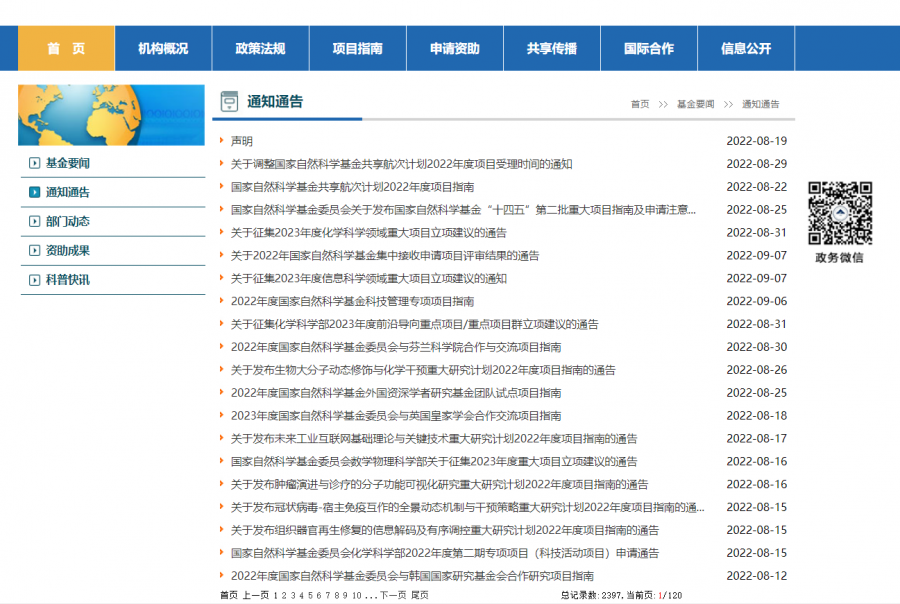The image size is (900, 604).
Task: Open the 申请资助 navigation menu
Action: coord(454,49)
